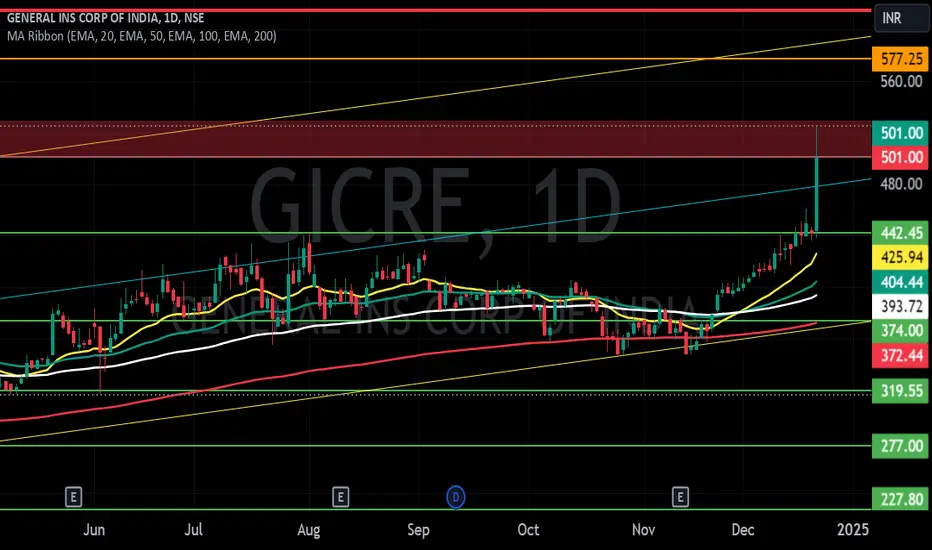
Task: Click the Dec label on time axis
Action: [742, 529]
